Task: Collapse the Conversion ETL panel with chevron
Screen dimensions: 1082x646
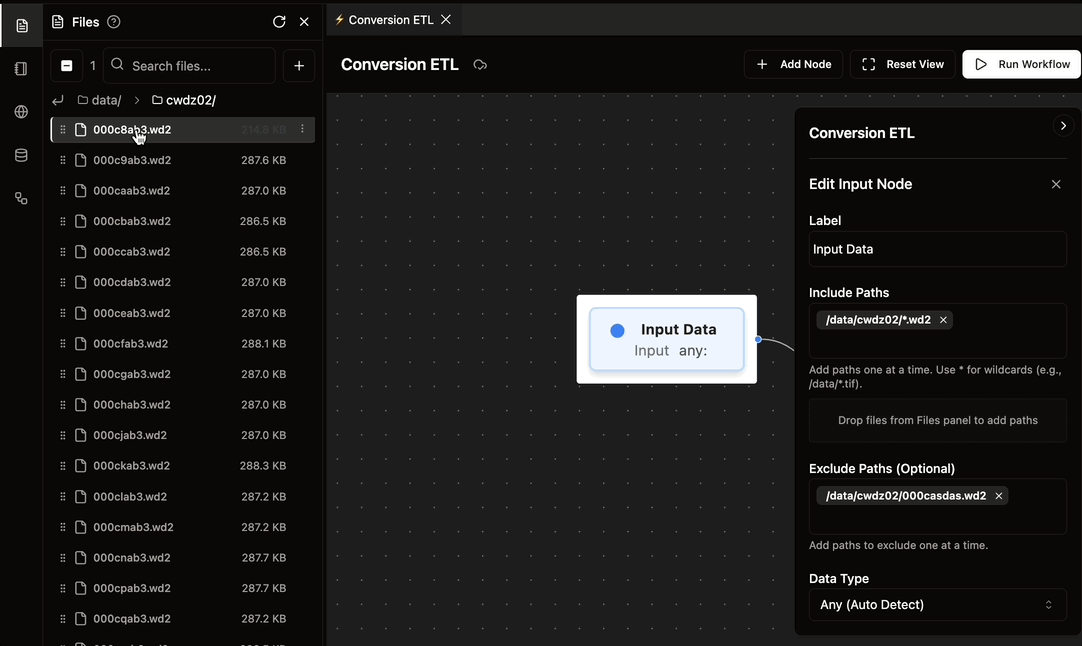Action: 1064,125
